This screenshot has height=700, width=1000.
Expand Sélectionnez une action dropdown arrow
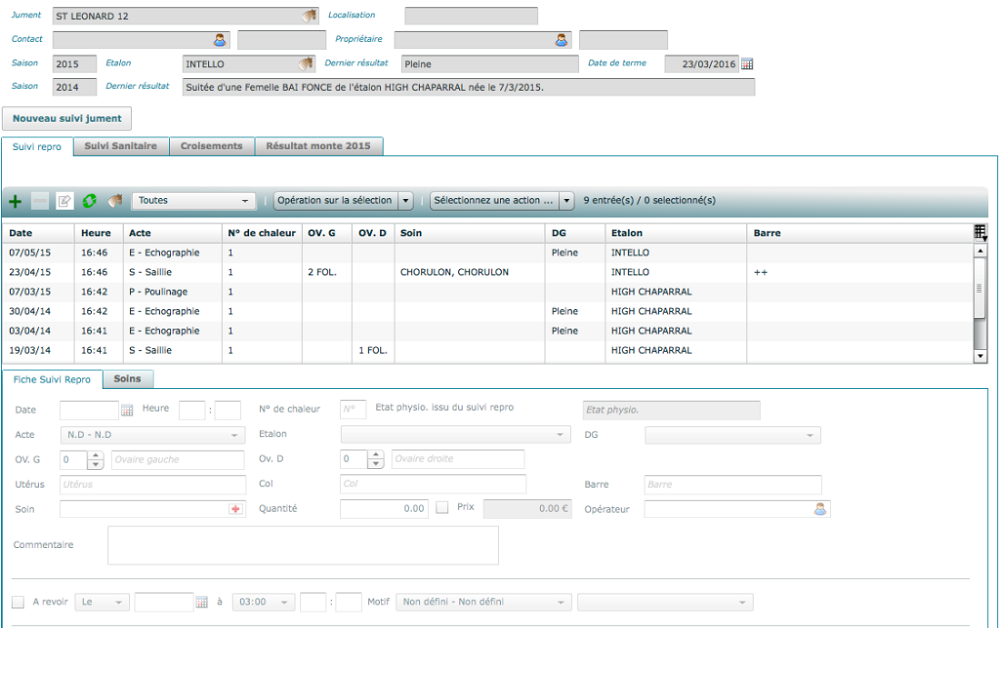pyautogui.click(x=566, y=201)
